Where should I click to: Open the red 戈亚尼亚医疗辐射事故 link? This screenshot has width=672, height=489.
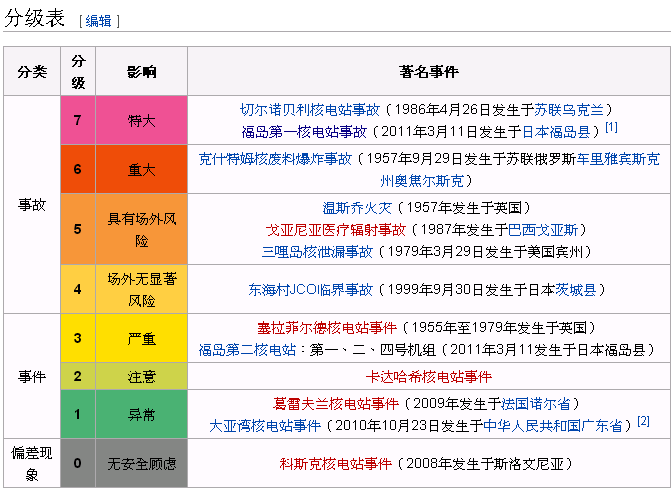336,230
